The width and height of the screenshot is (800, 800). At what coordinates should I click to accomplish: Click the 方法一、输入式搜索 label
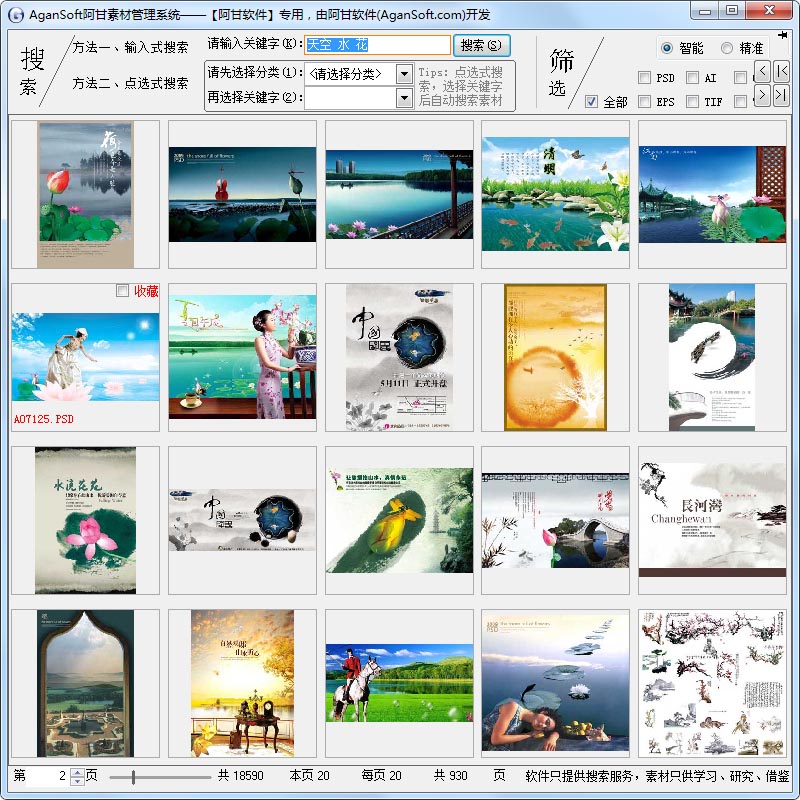pos(130,47)
